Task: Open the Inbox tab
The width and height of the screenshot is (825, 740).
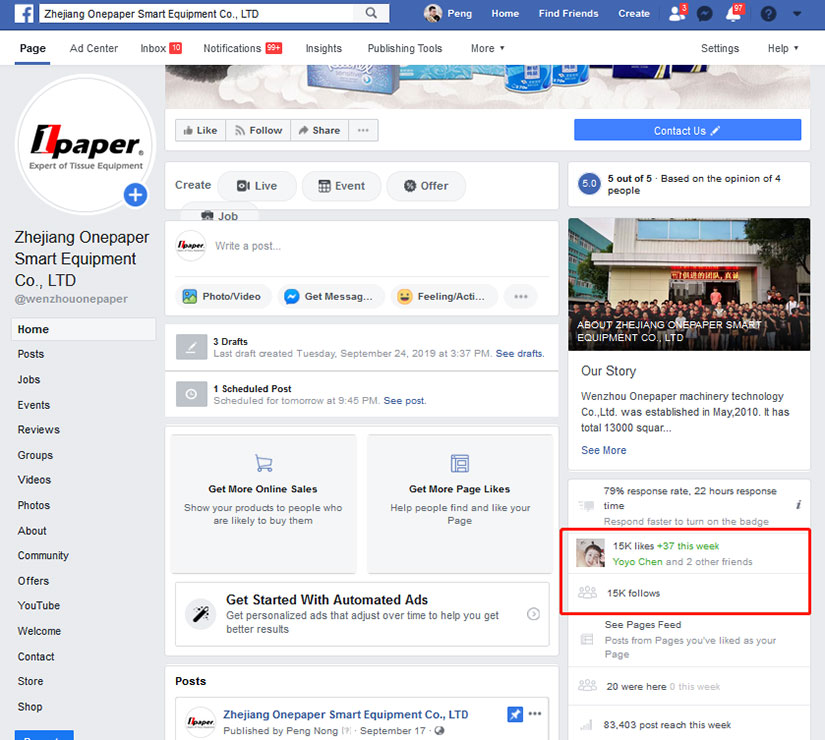Action: (x=161, y=48)
